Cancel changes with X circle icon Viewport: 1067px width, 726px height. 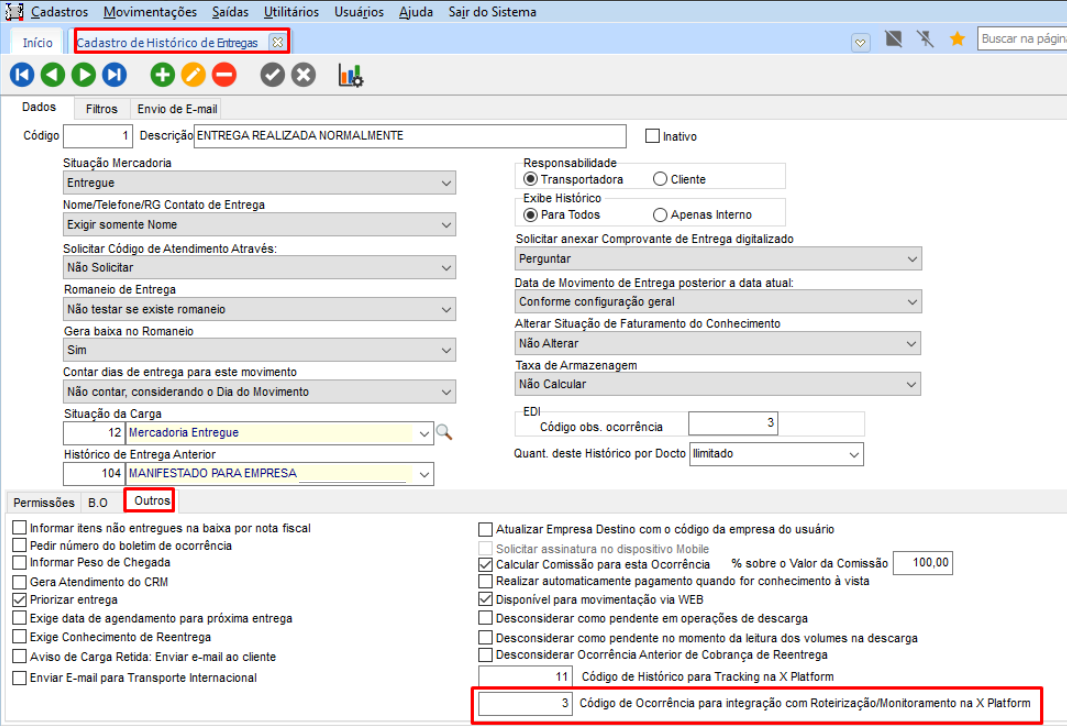303,75
